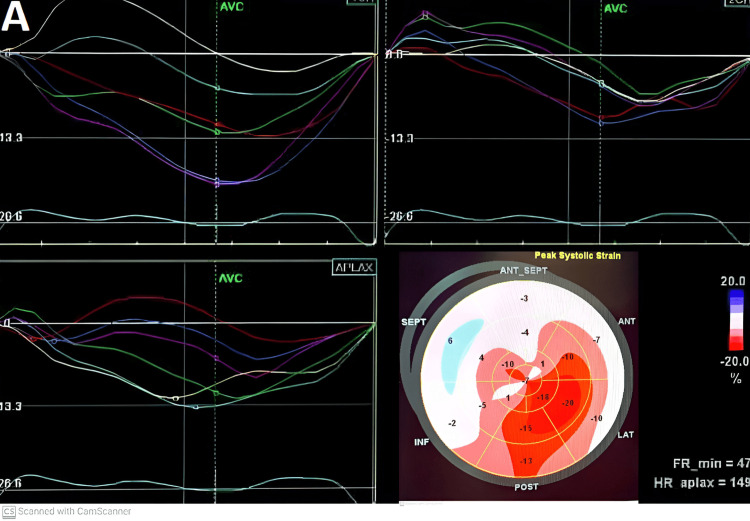
Task: Click the posterior segment valued -13
Action: [526, 461]
